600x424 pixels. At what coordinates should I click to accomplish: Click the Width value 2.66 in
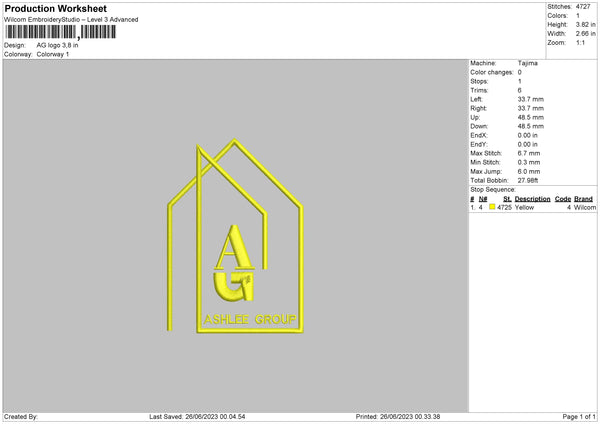[x=585, y=34]
